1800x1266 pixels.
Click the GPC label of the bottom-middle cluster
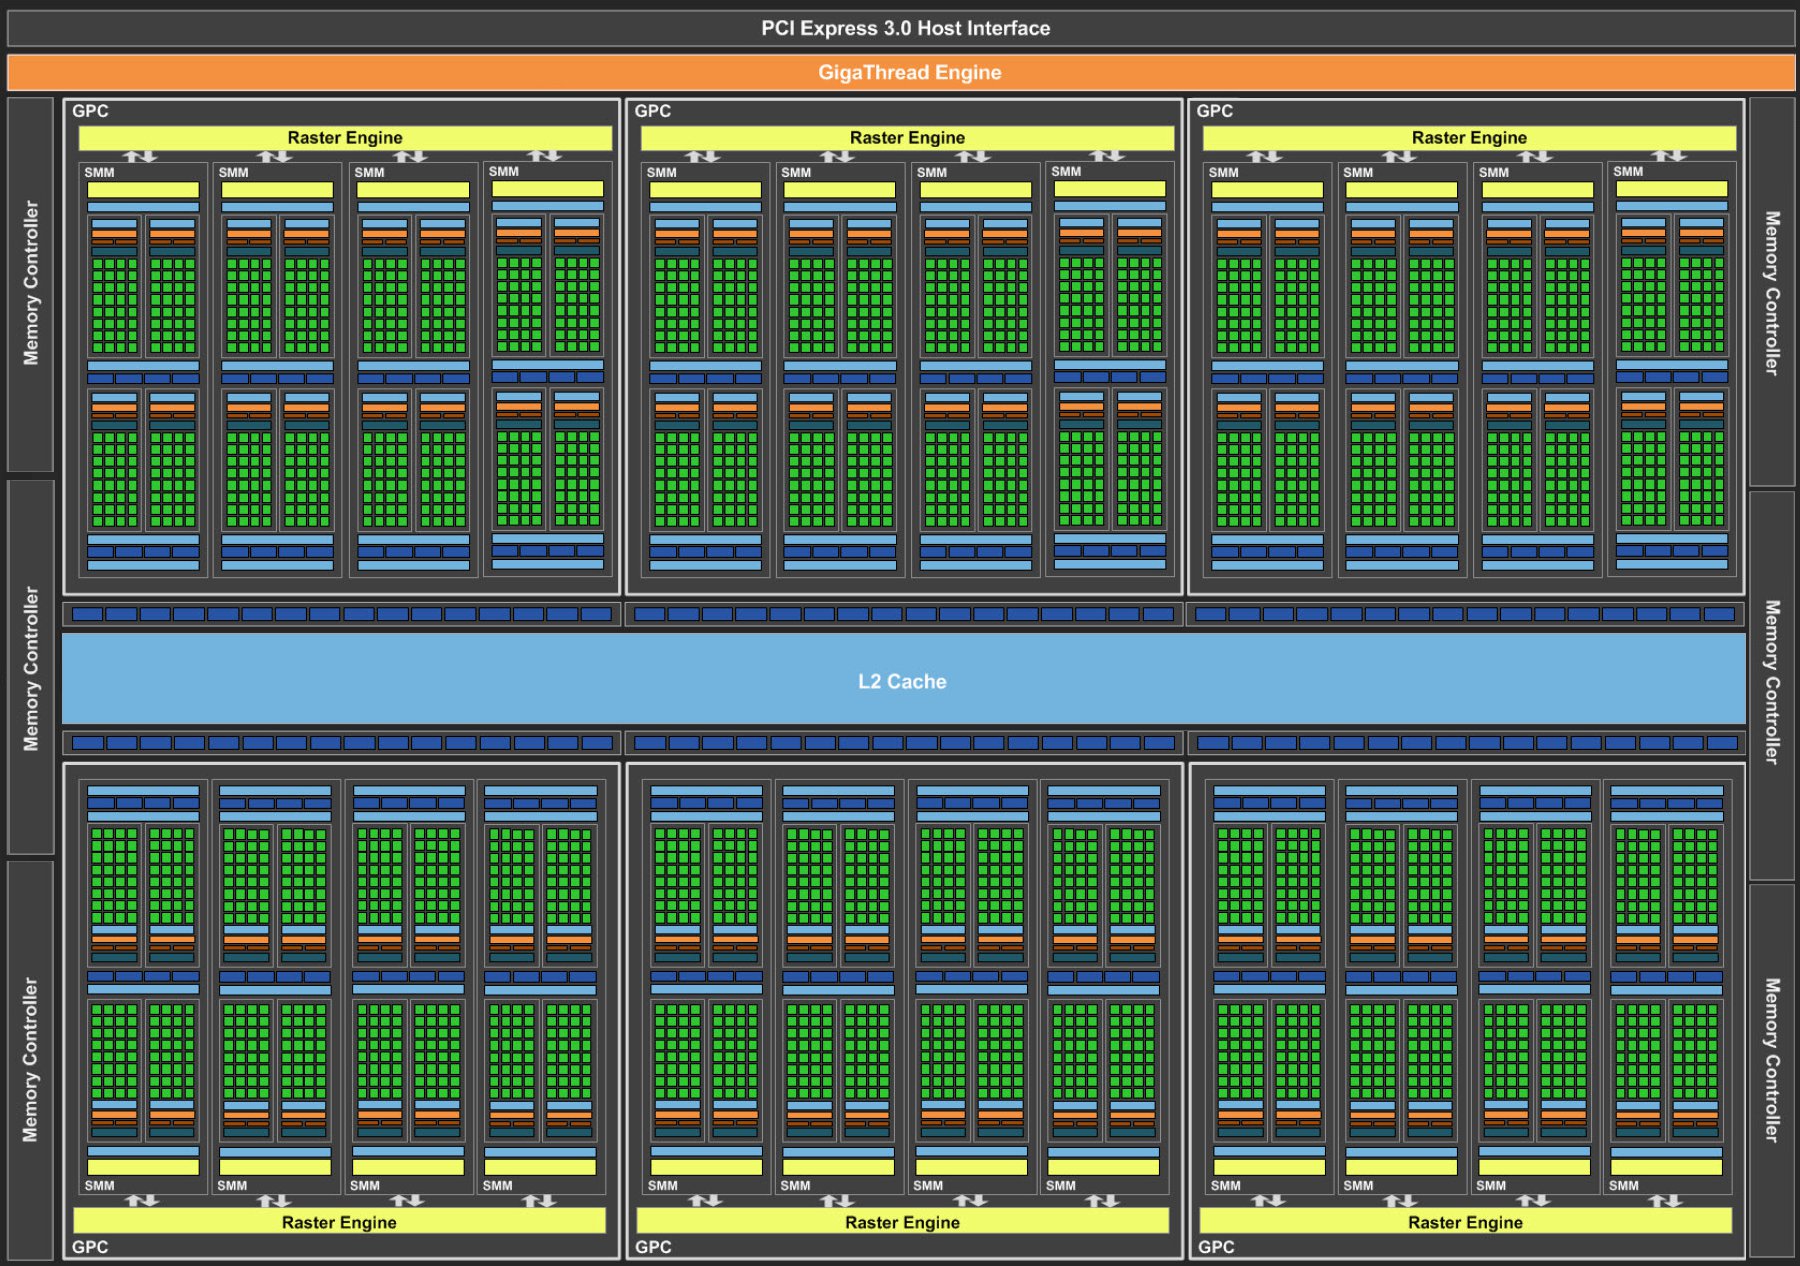(x=653, y=1246)
